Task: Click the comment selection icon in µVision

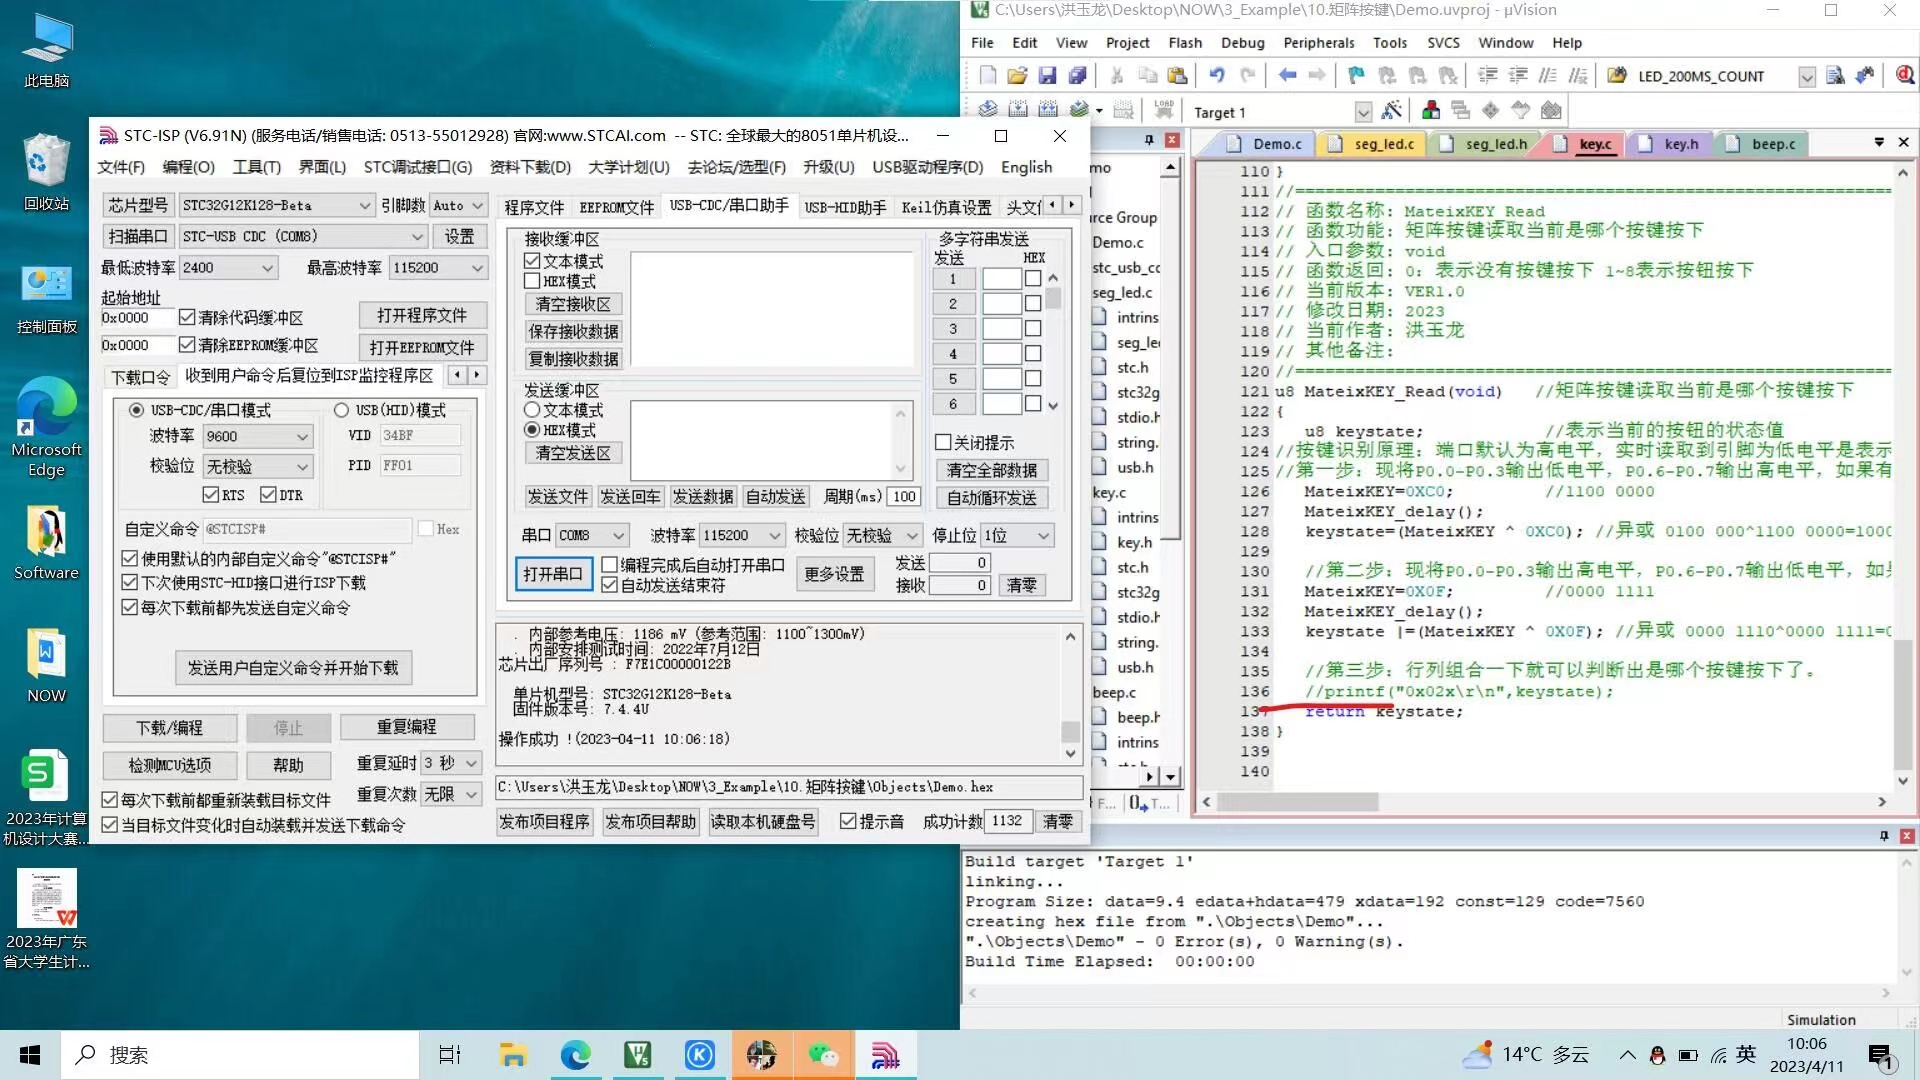Action: pos(1548,76)
